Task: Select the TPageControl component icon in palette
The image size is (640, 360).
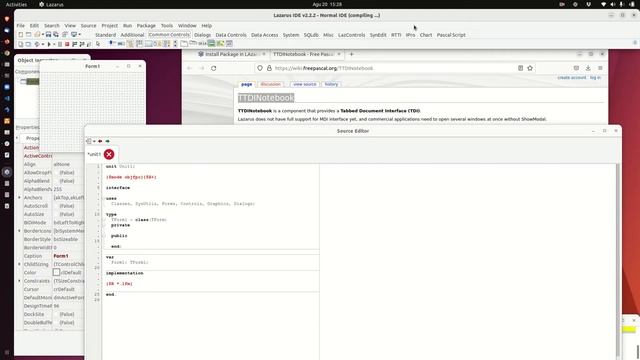Action: [184, 43]
